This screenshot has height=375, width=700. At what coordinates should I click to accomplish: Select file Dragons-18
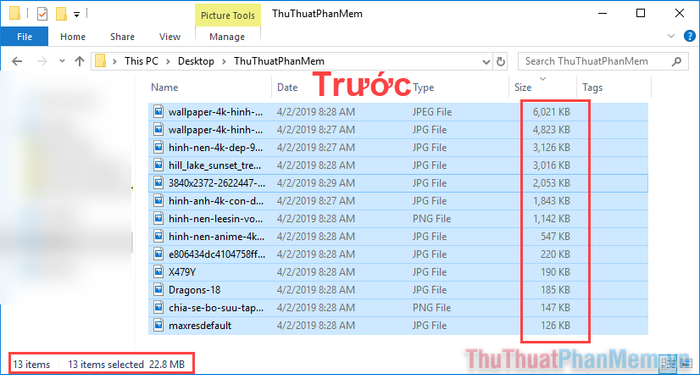[398, 290]
